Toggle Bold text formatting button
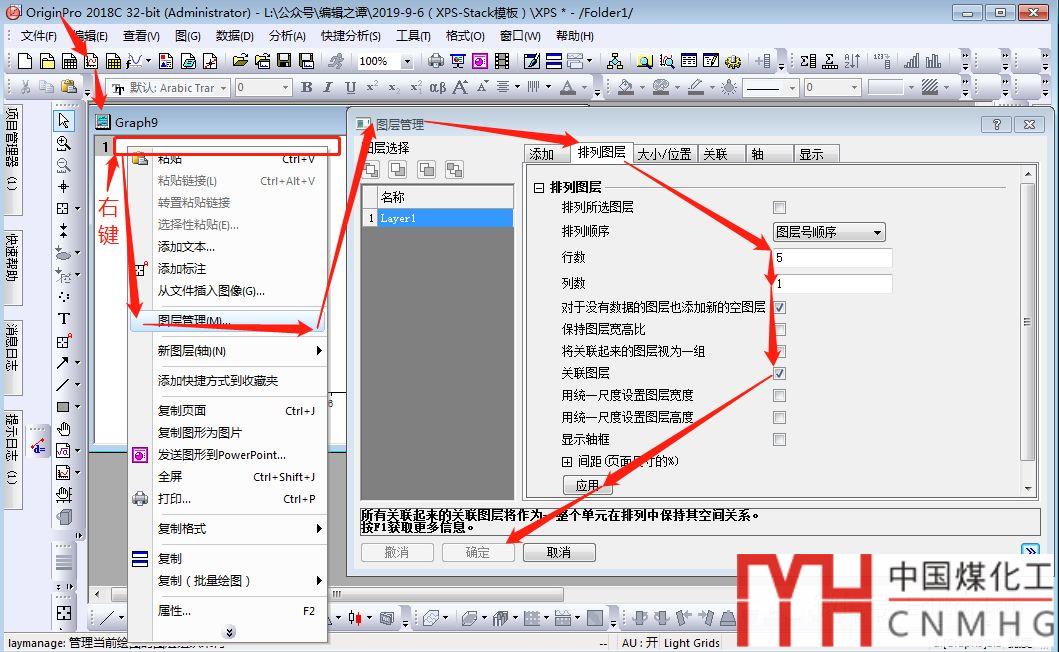Image resolution: width=1059 pixels, height=652 pixels. pos(307,88)
